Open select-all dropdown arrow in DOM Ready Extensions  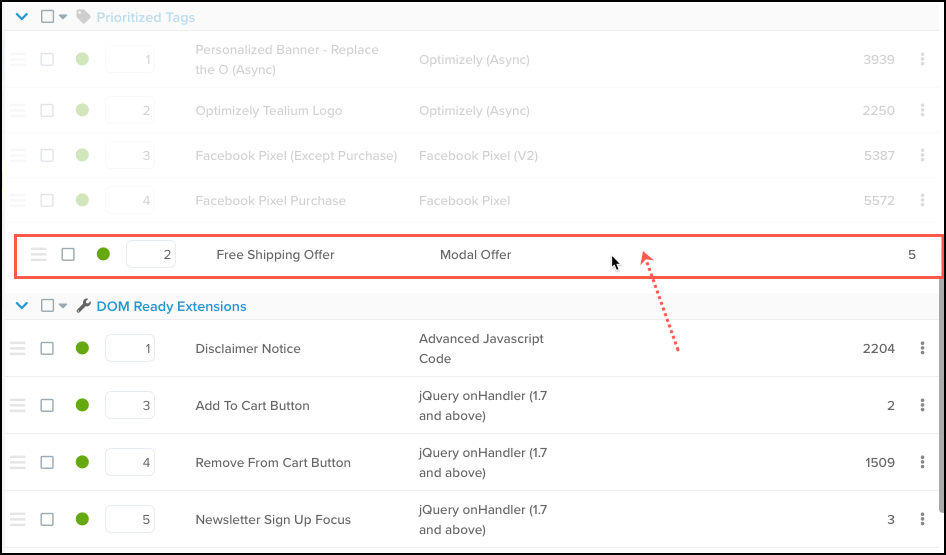point(62,307)
